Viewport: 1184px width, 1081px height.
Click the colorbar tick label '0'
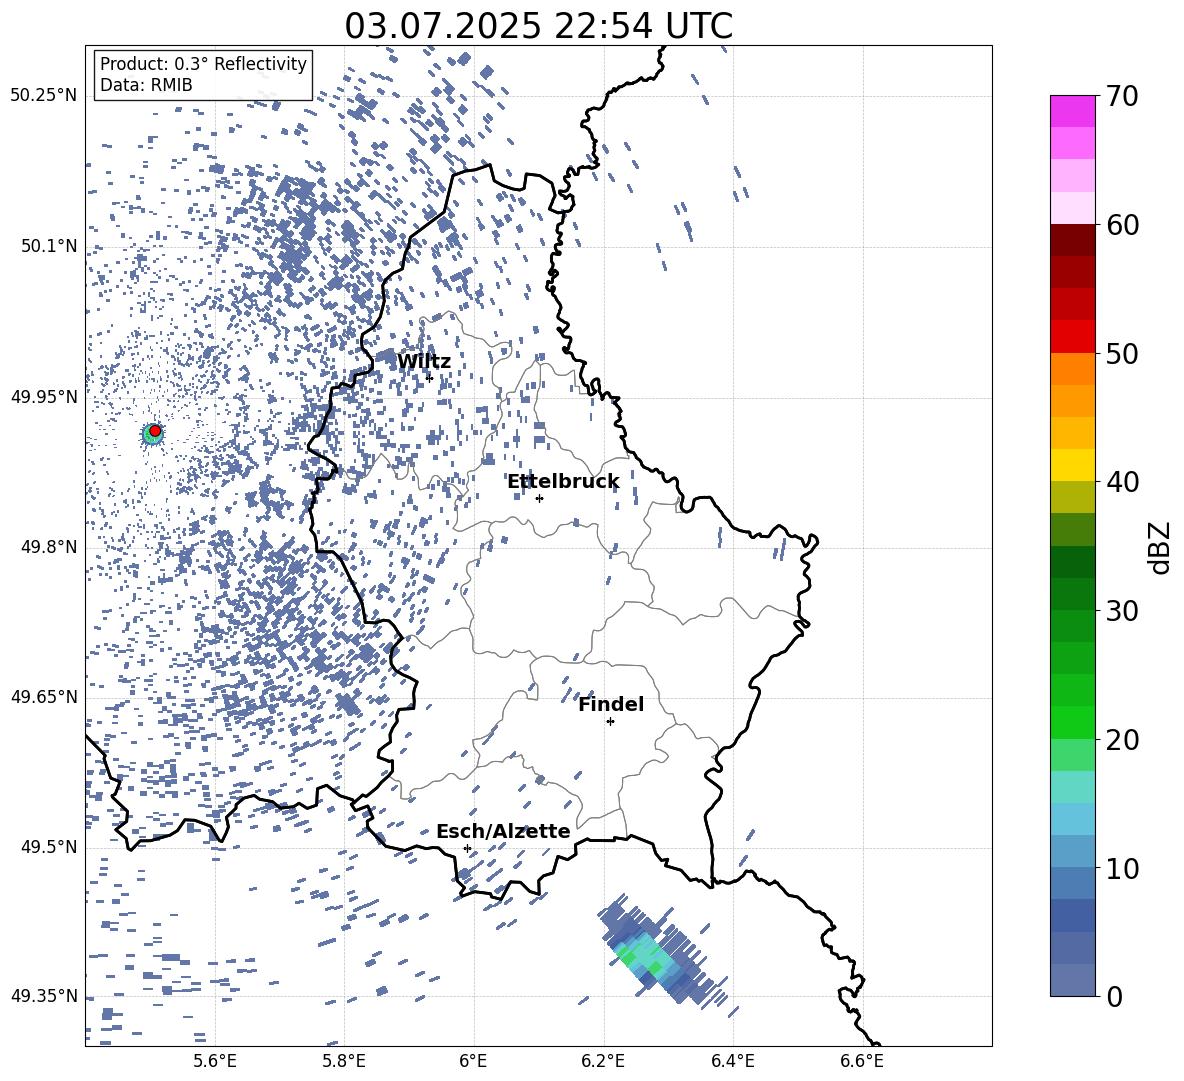pos(1115,996)
